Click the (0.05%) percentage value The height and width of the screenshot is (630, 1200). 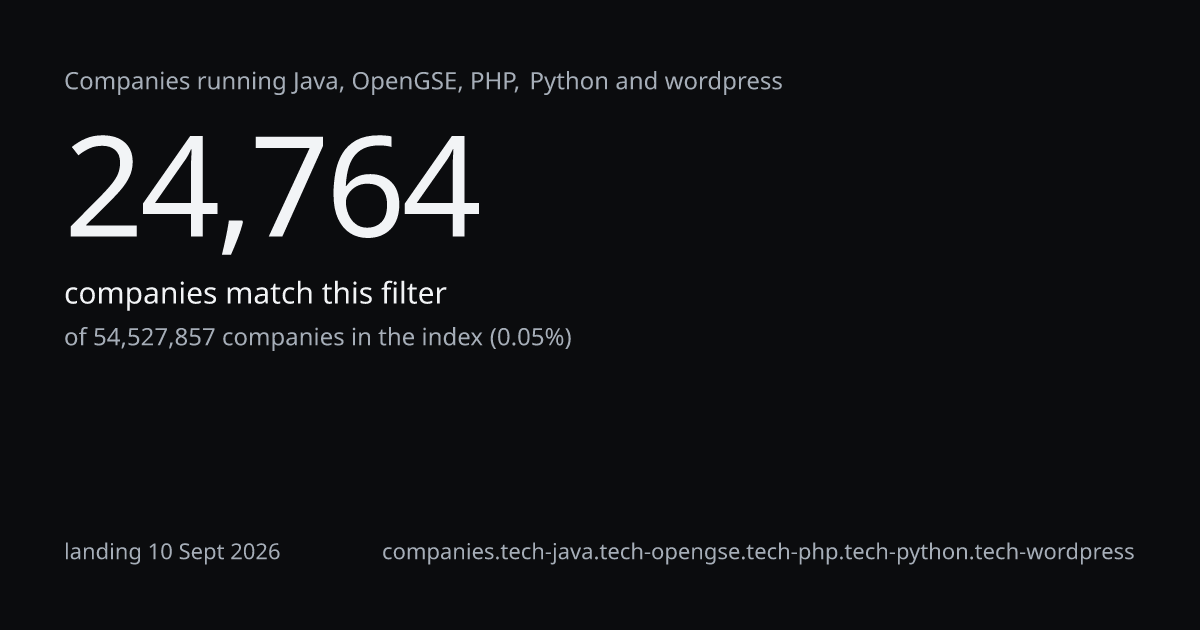coord(530,338)
